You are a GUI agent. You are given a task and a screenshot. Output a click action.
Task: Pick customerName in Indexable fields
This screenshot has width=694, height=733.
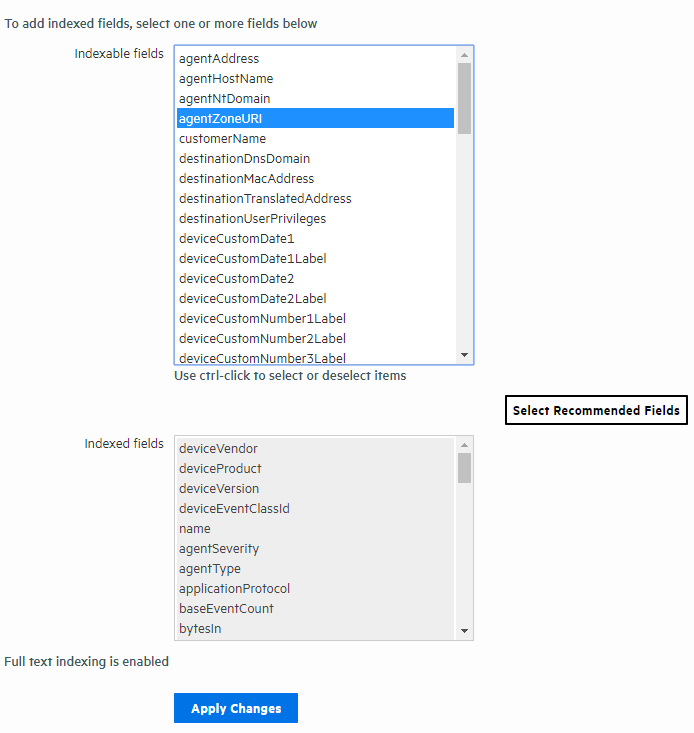pos(222,139)
